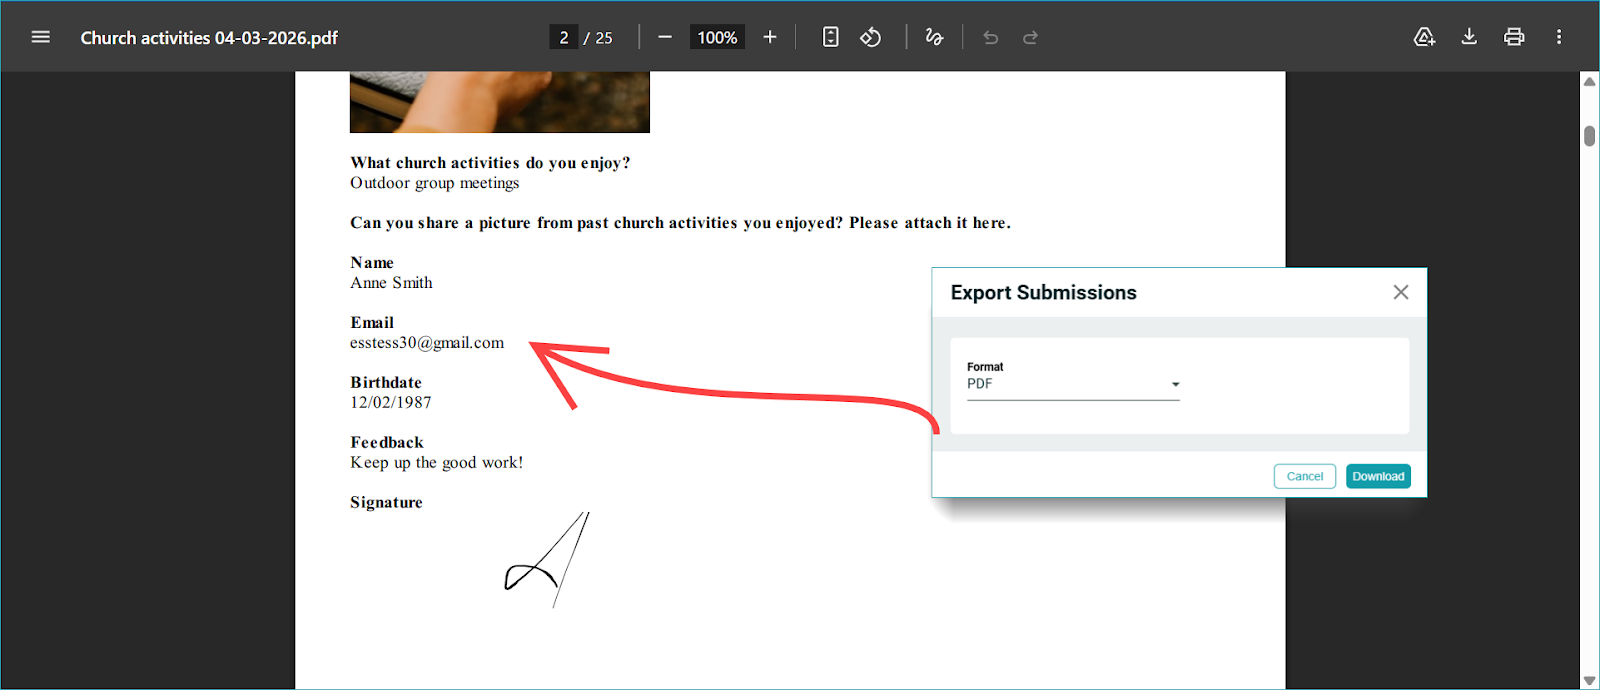This screenshot has width=1600, height=690.
Task: Rotate the document counterclockwise
Action: 871,37
